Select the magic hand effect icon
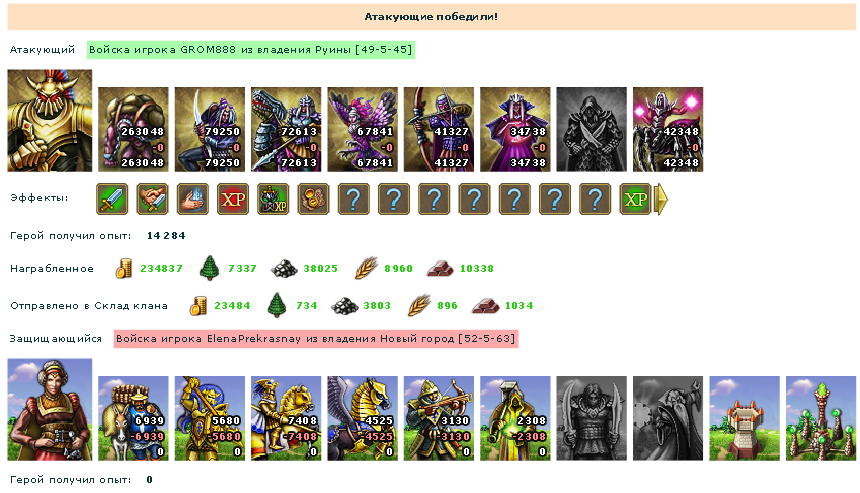This screenshot has width=860, height=493. tap(193, 199)
